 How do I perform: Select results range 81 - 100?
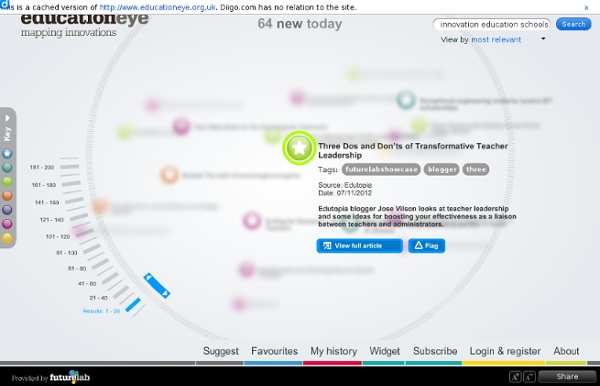(x=67, y=253)
